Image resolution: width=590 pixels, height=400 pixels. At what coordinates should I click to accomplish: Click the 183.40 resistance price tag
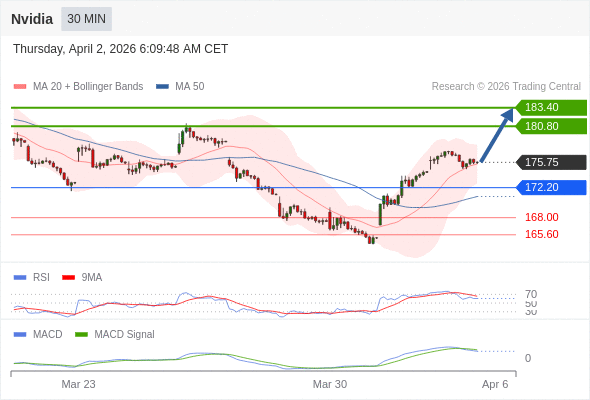551,108
